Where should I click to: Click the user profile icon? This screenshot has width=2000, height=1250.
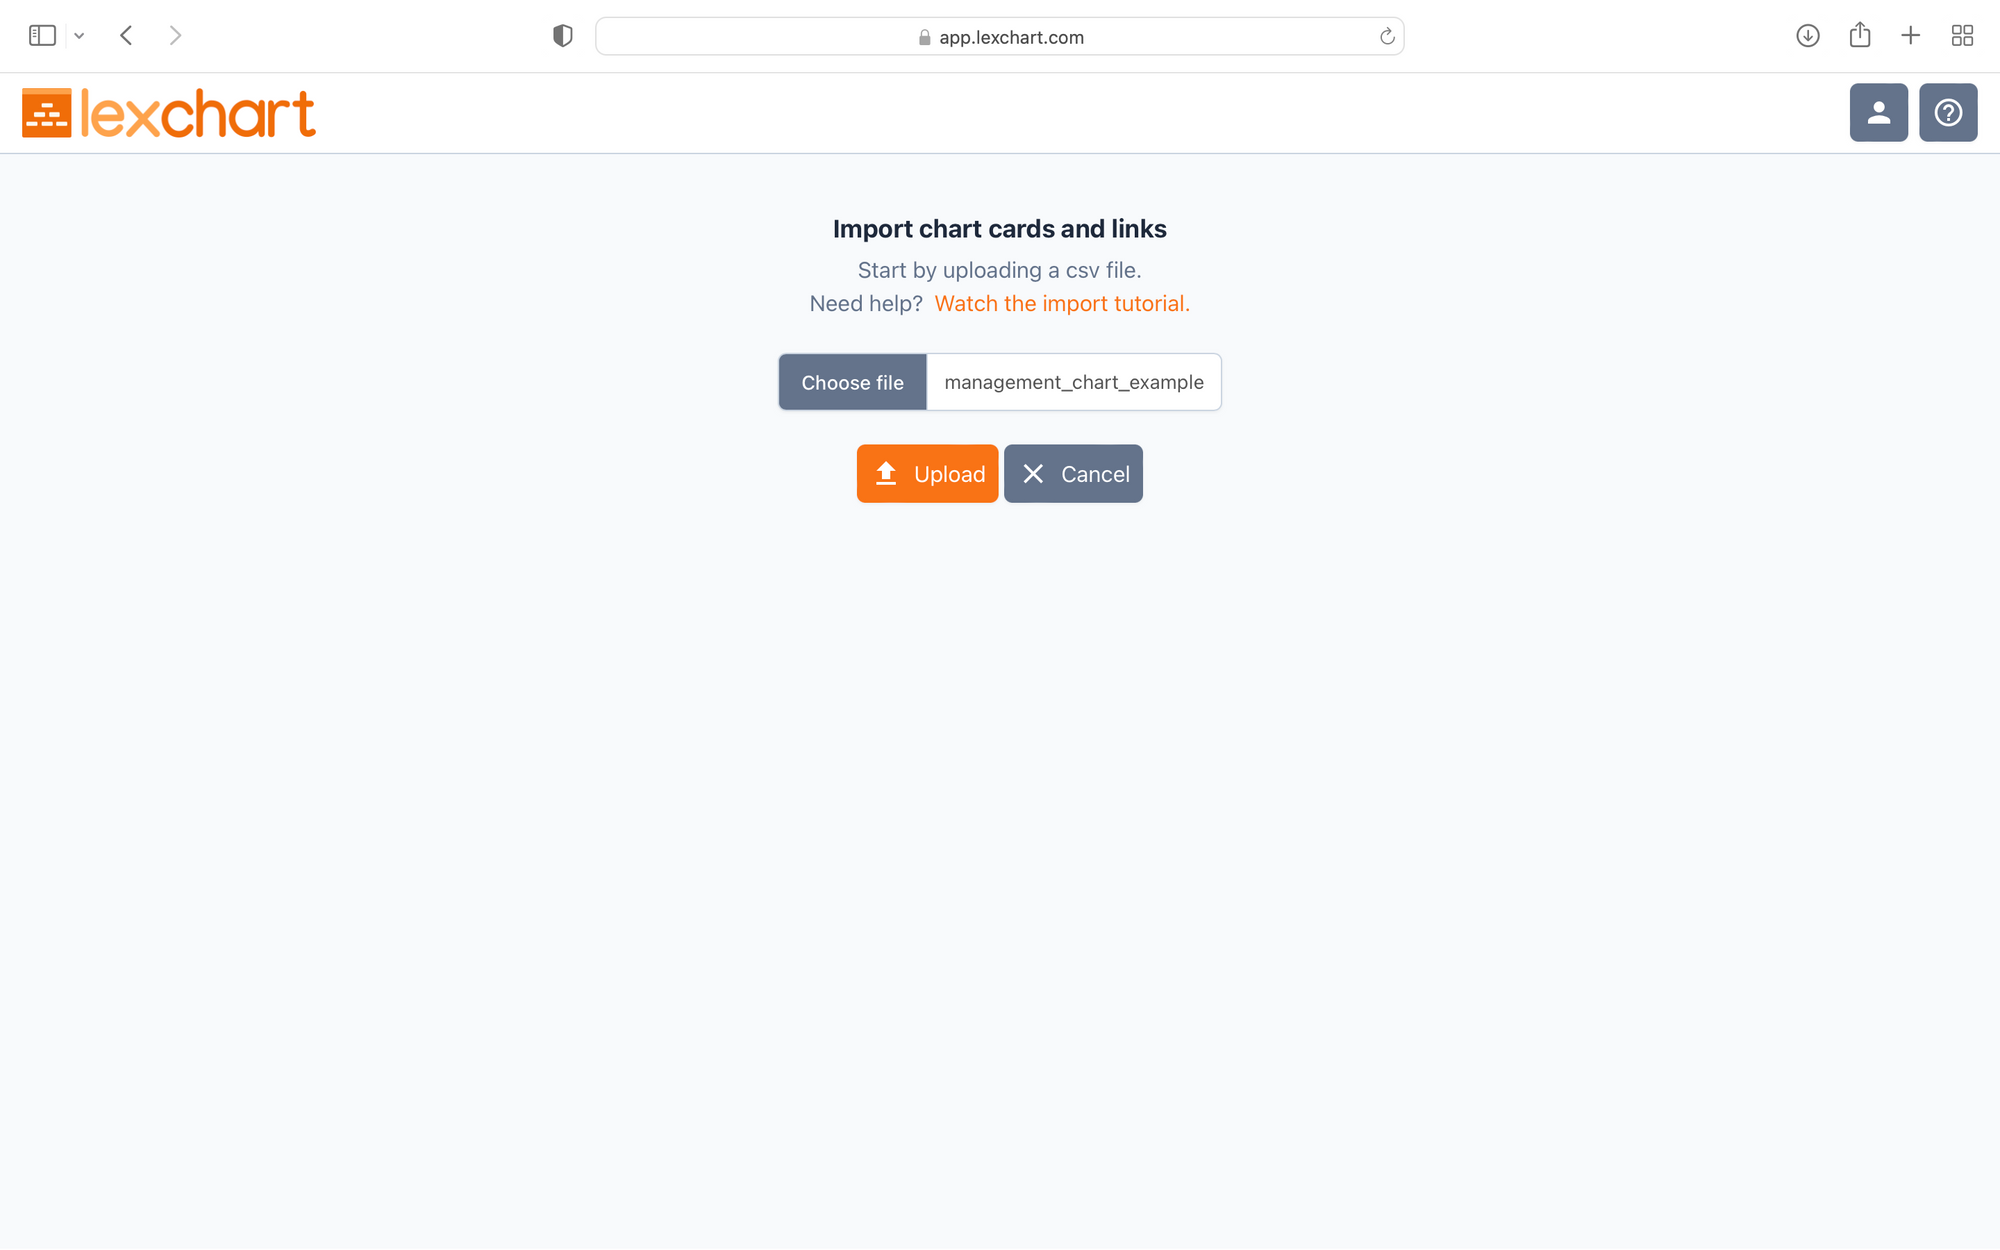(1879, 112)
